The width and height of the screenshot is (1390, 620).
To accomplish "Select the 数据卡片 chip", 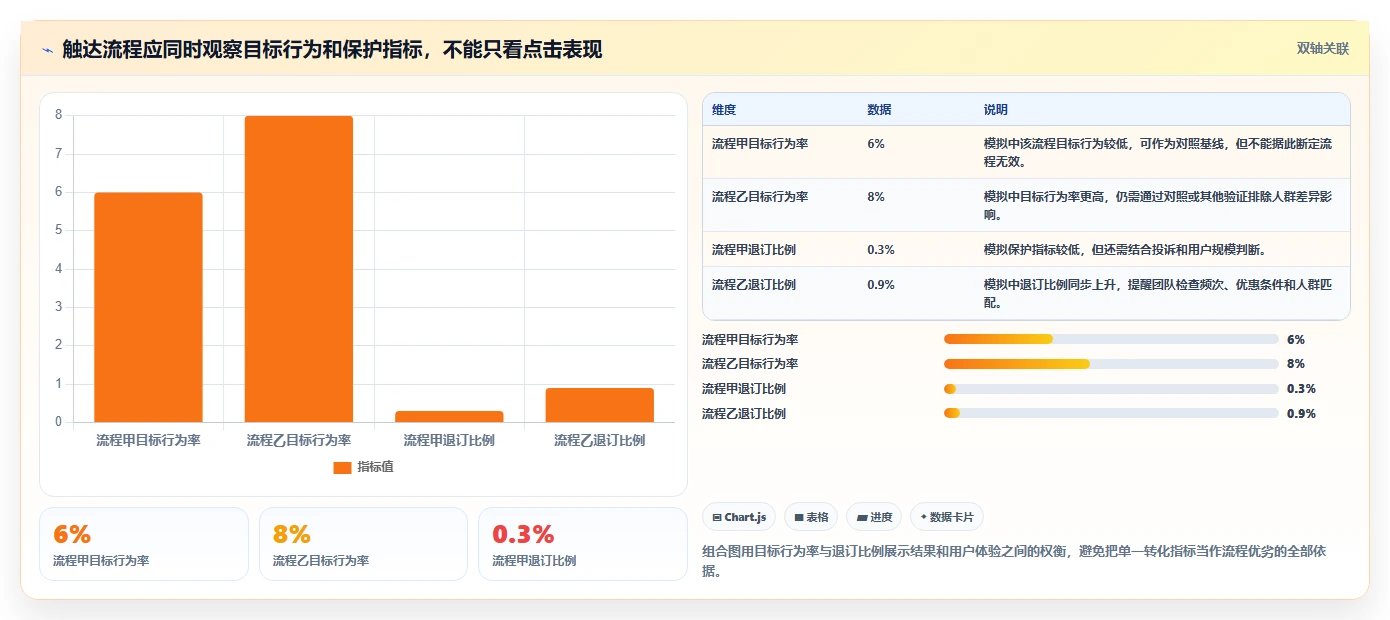I will pyautogui.click(x=947, y=517).
